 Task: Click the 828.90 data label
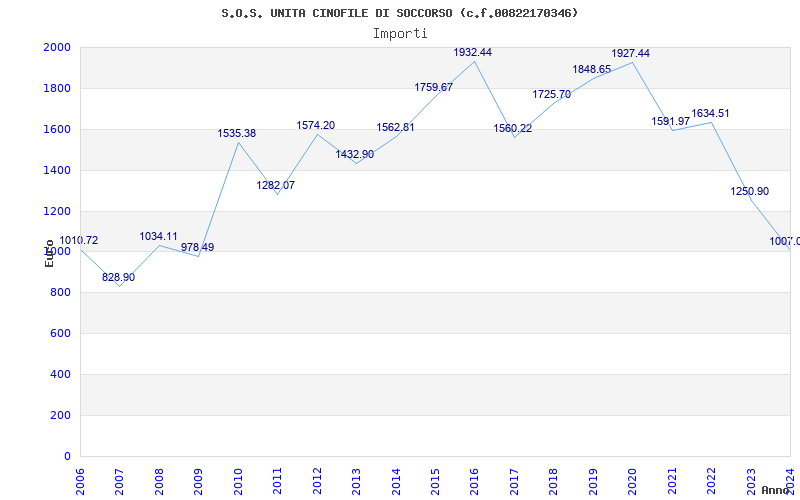coord(118,278)
